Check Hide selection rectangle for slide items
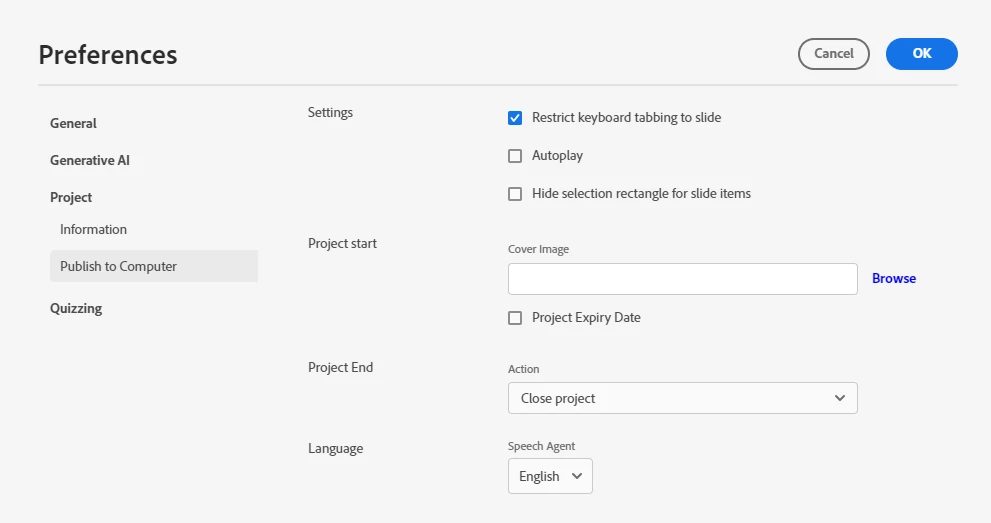The height and width of the screenshot is (523, 991). (515, 194)
